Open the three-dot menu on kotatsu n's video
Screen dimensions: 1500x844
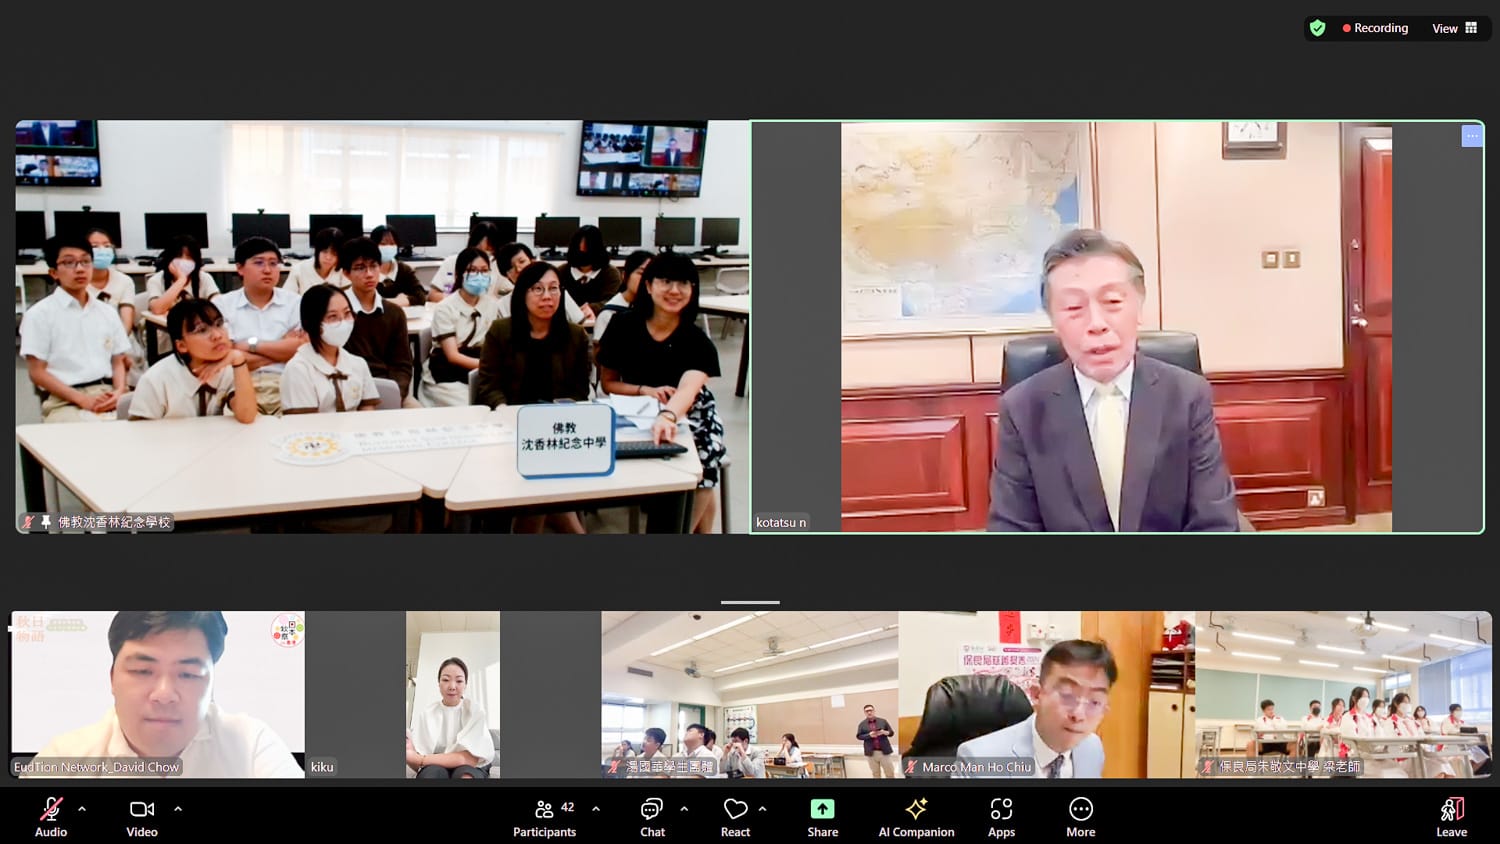[1471, 136]
